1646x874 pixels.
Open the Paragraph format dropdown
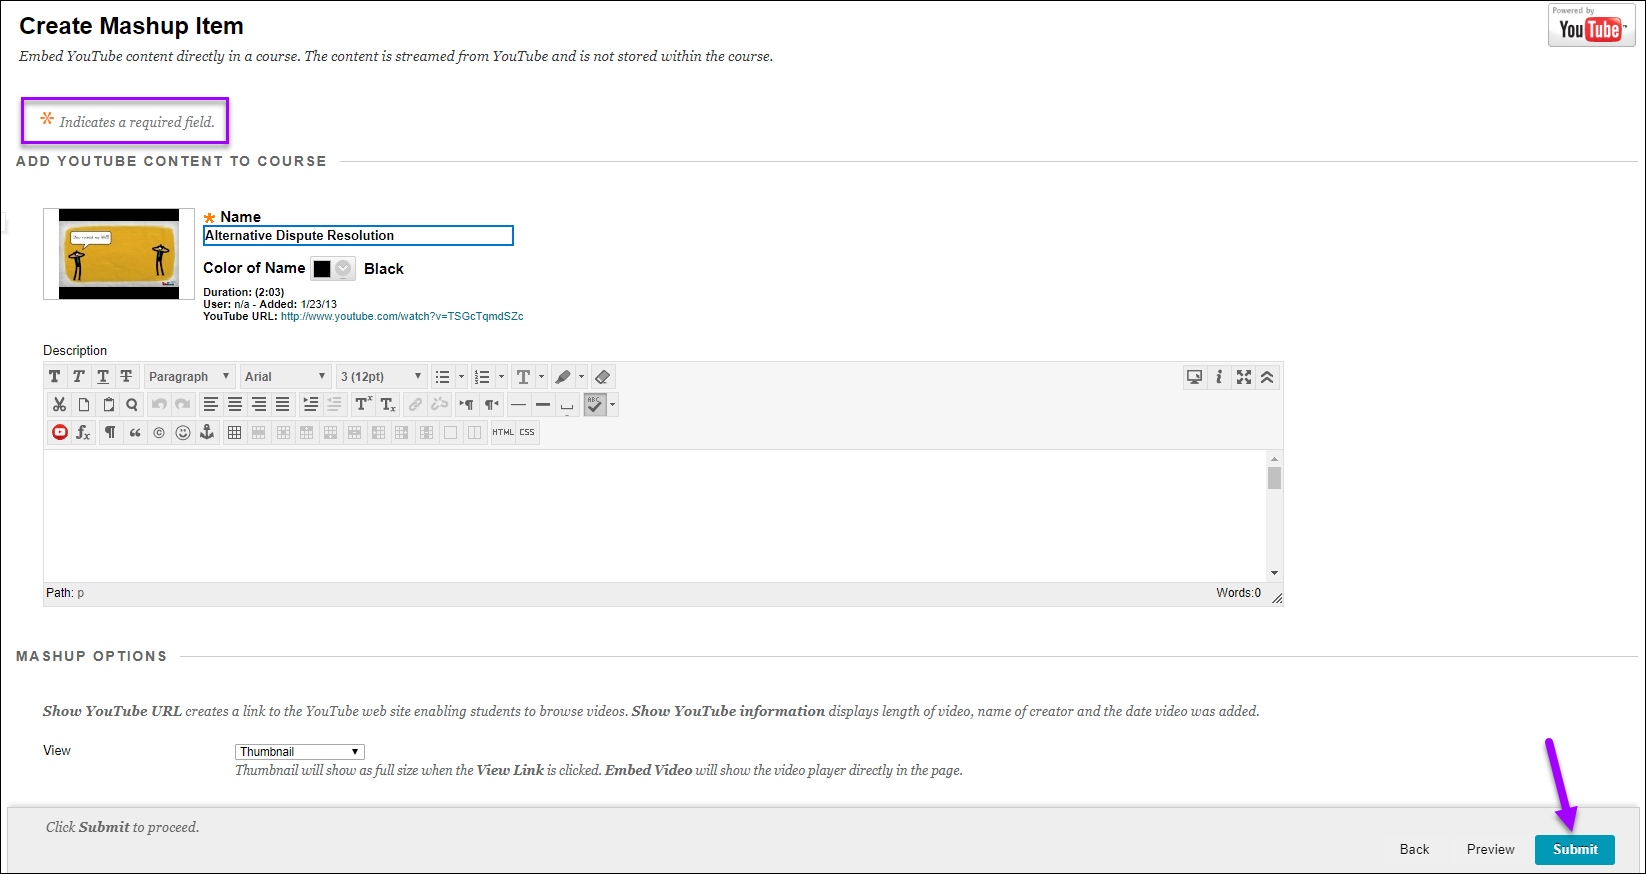(189, 377)
